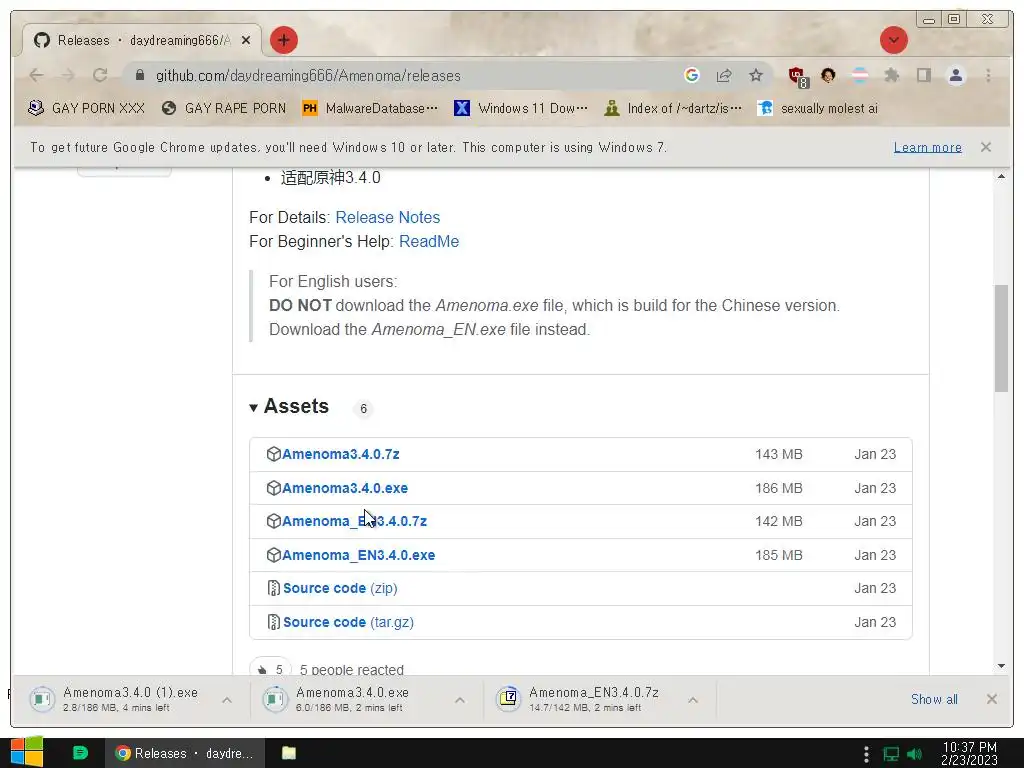This screenshot has height=768, width=1024.
Task: View site information lock icon
Action: point(139,76)
